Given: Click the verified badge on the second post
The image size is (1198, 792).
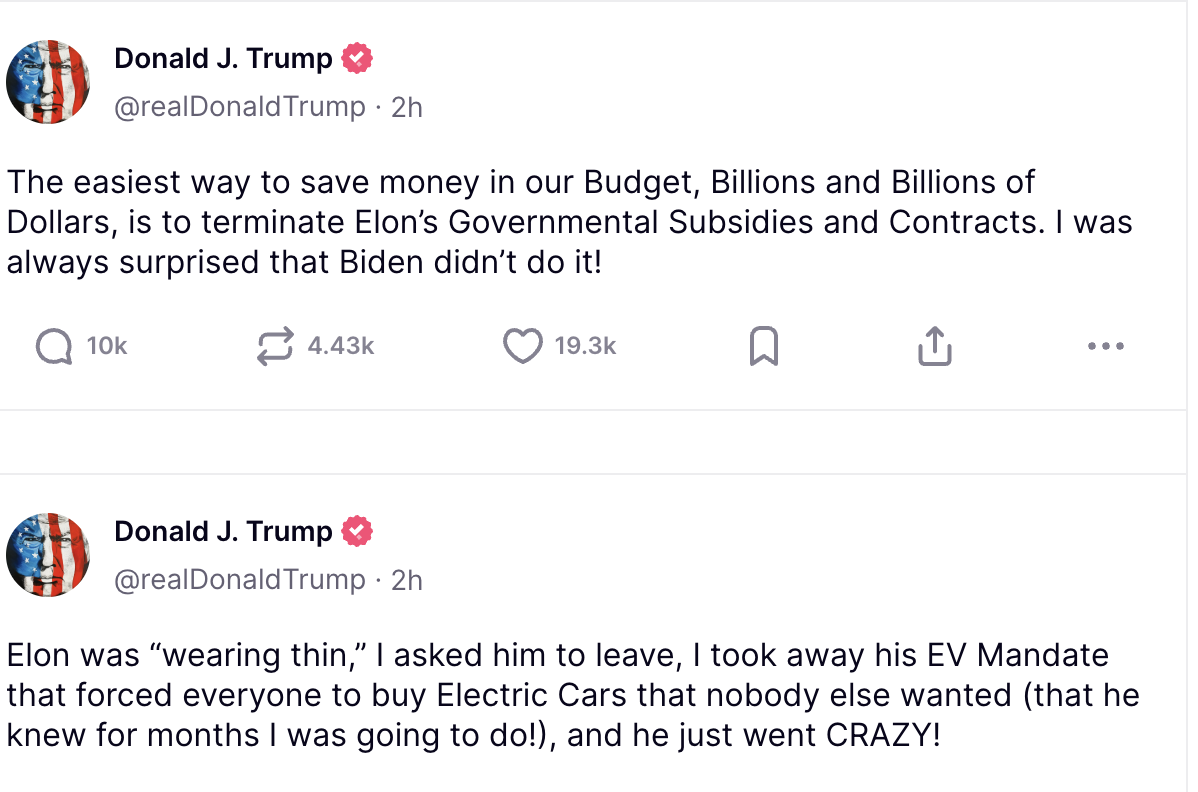Looking at the screenshot, I should click(x=357, y=531).
